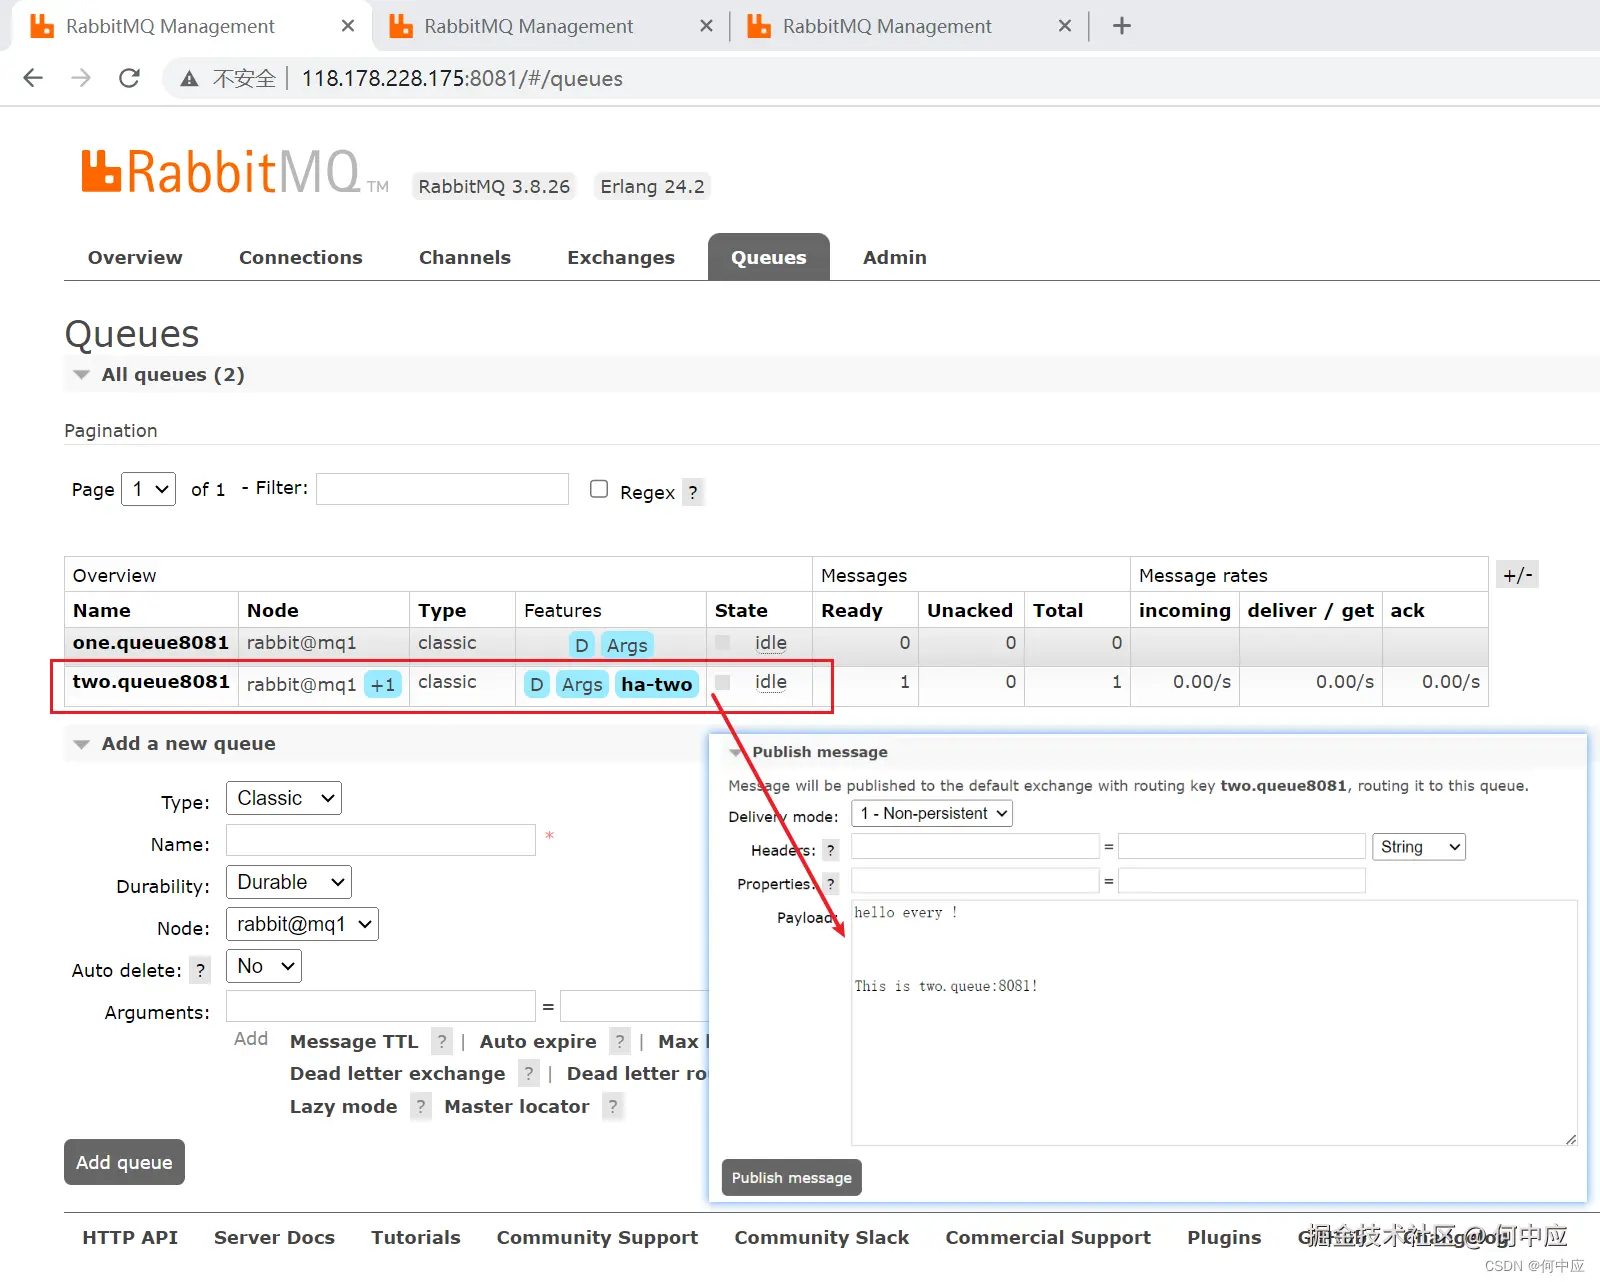Switch to the Channels tab
Screen dimensions: 1600x1282
pyautogui.click(x=465, y=257)
